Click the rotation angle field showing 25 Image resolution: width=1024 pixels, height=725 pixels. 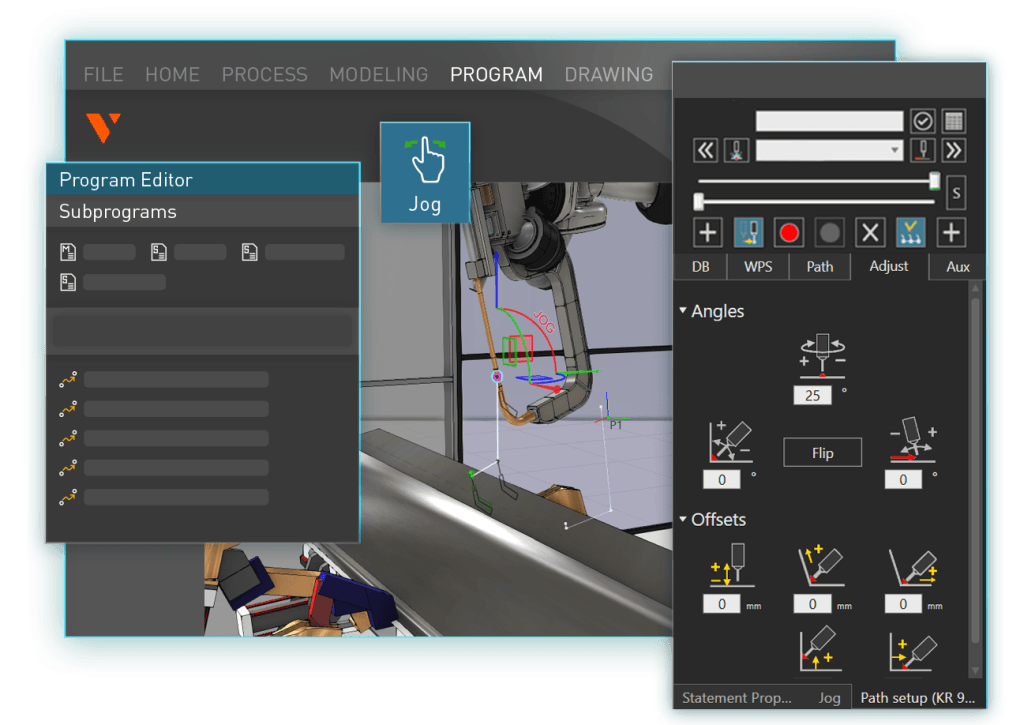812,395
